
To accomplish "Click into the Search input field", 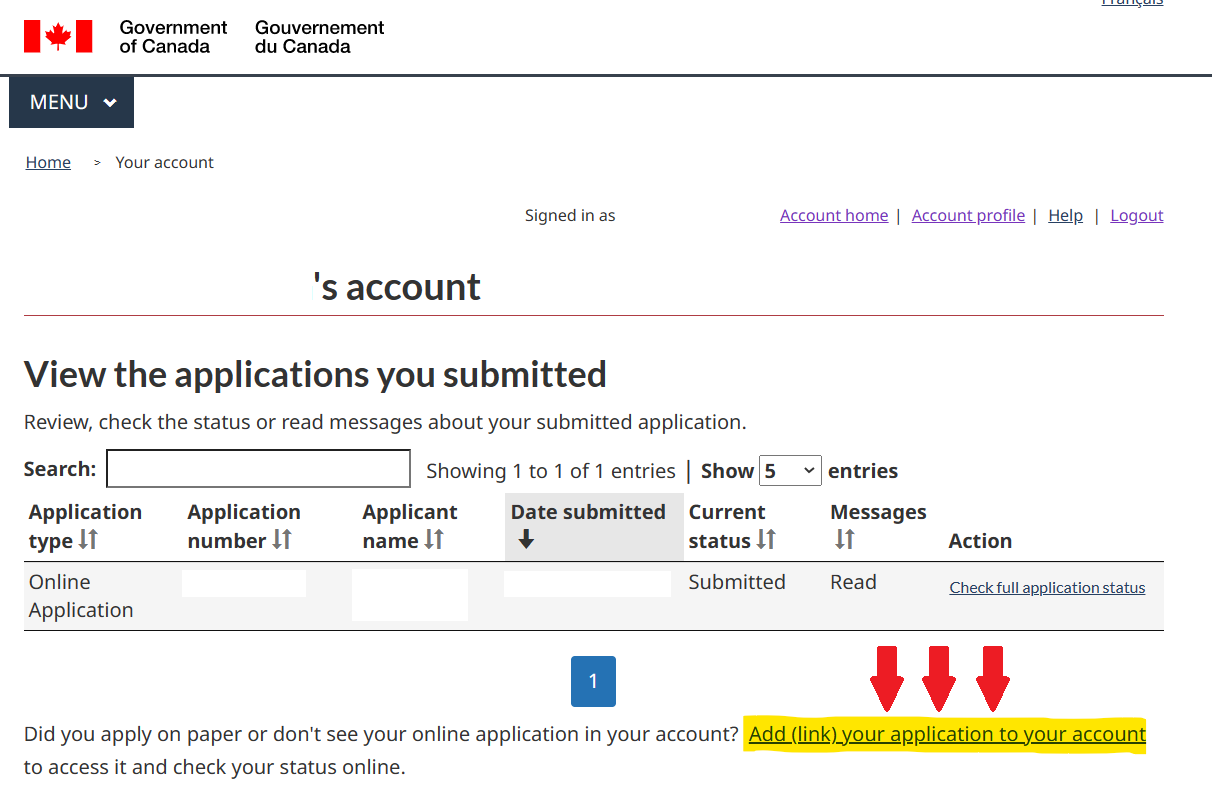I will (258, 469).
